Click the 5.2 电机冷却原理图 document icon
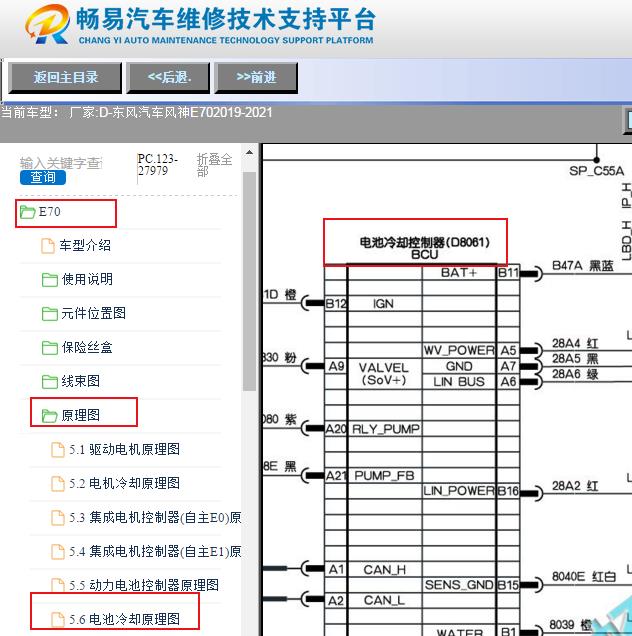 (58, 484)
